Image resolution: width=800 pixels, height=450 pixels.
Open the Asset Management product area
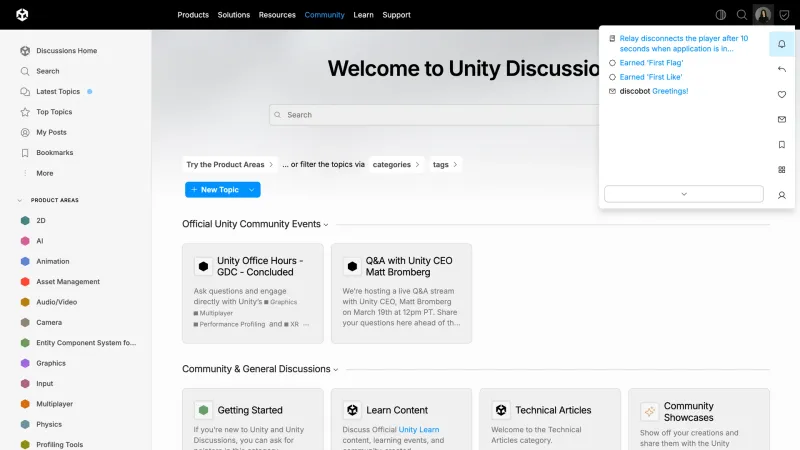pyautogui.click(x=68, y=282)
